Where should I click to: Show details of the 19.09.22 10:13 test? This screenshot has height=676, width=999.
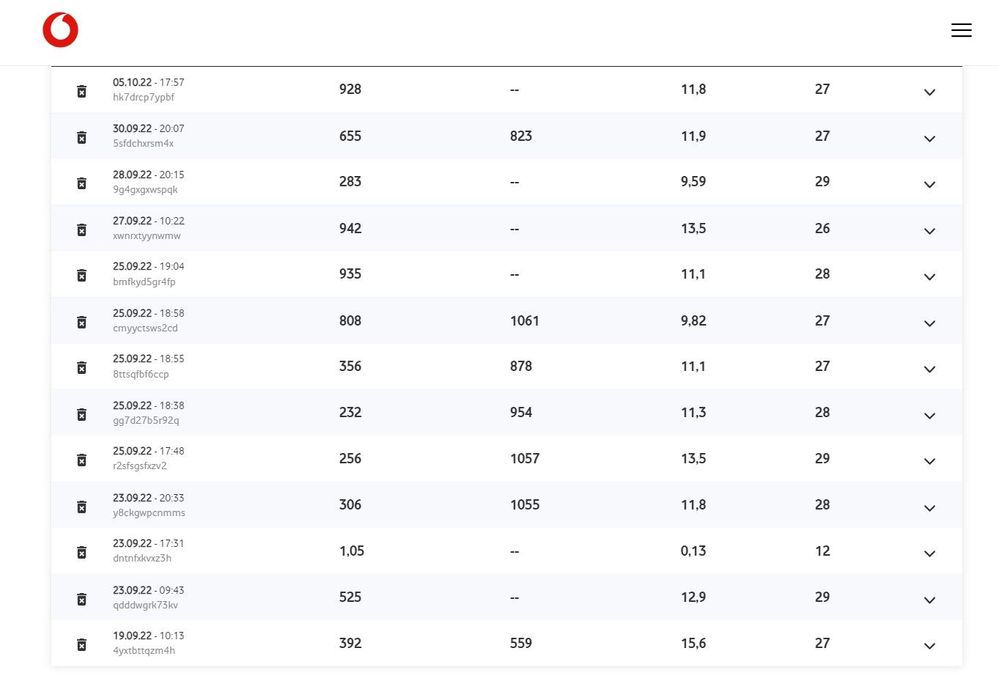point(929,645)
